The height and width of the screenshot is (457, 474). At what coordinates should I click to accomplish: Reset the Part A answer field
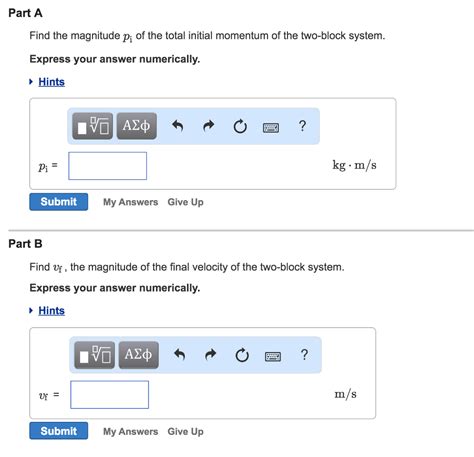(240, 126)
